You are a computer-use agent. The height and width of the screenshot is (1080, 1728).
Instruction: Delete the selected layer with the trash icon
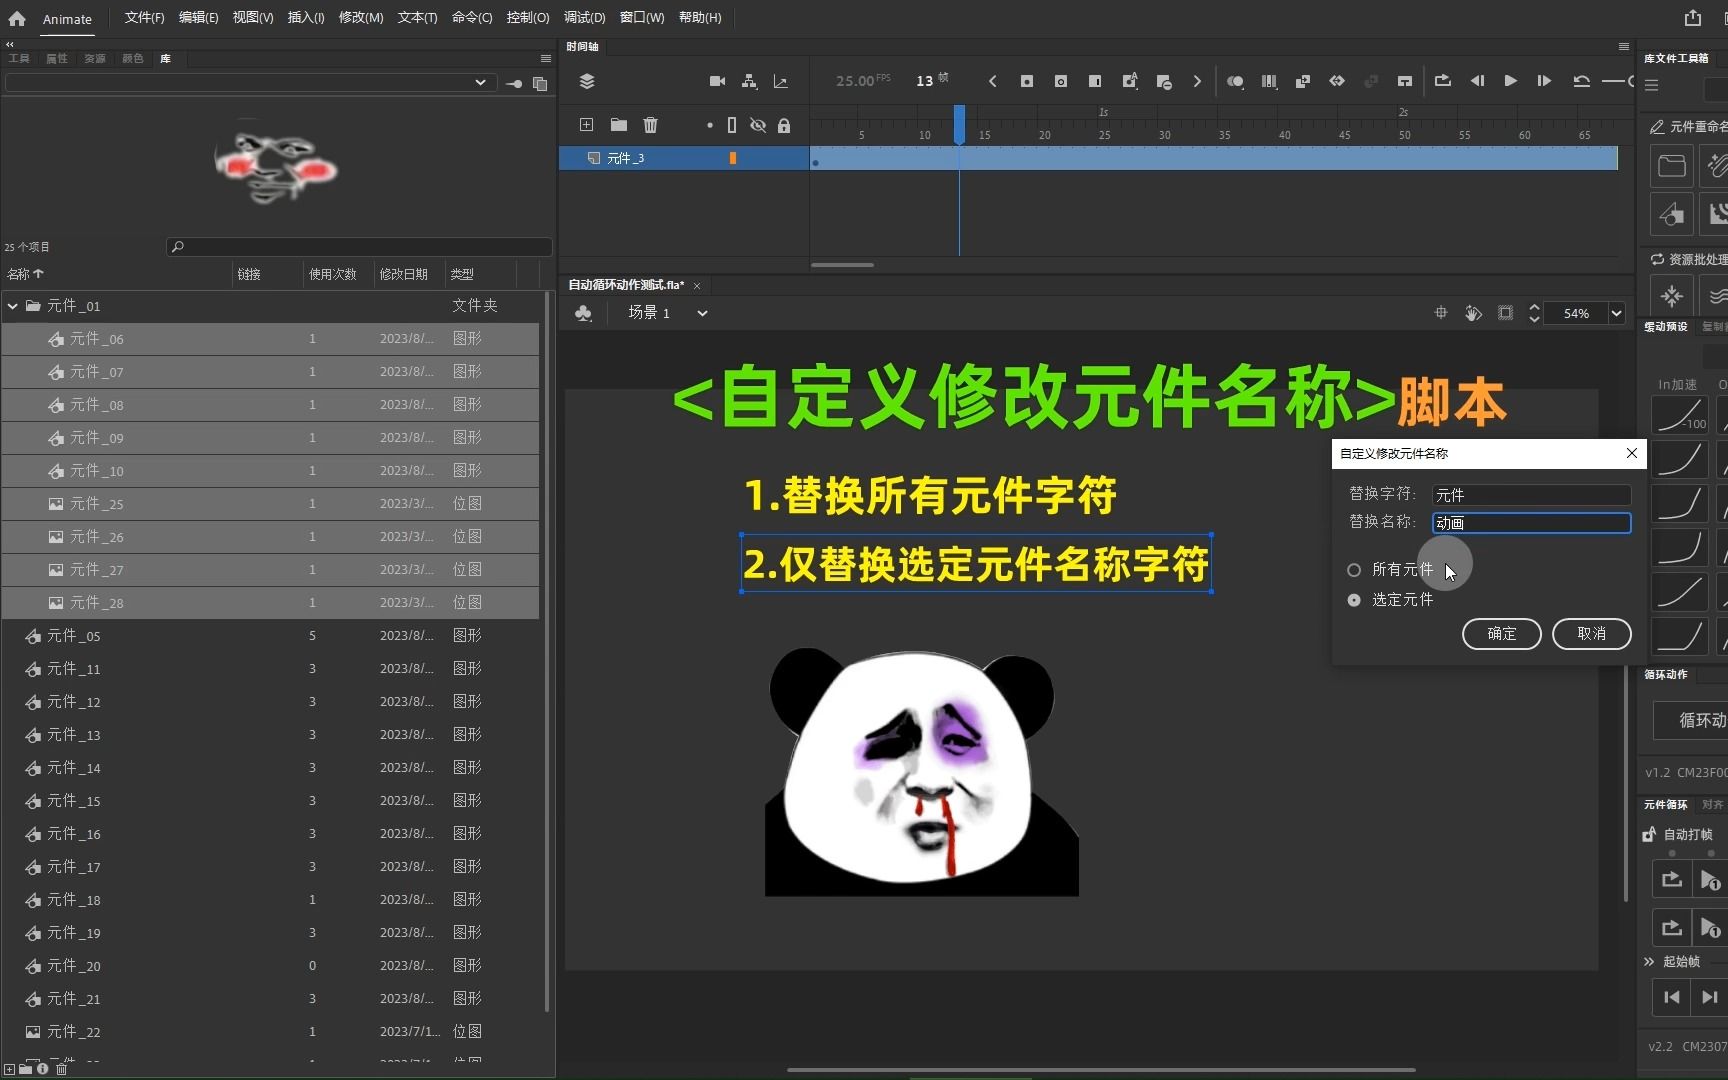pyautogui.click(x=650, y=125)
